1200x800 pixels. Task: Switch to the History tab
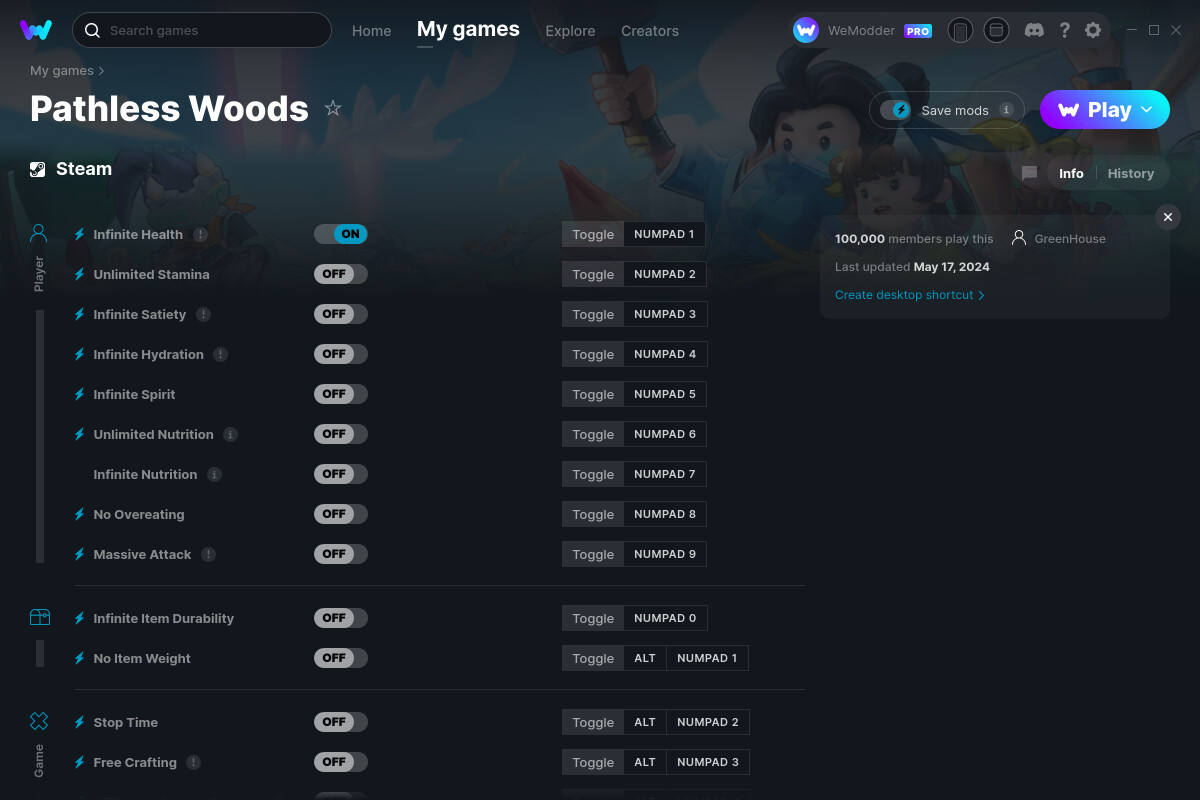click(x=1130, y=173)
